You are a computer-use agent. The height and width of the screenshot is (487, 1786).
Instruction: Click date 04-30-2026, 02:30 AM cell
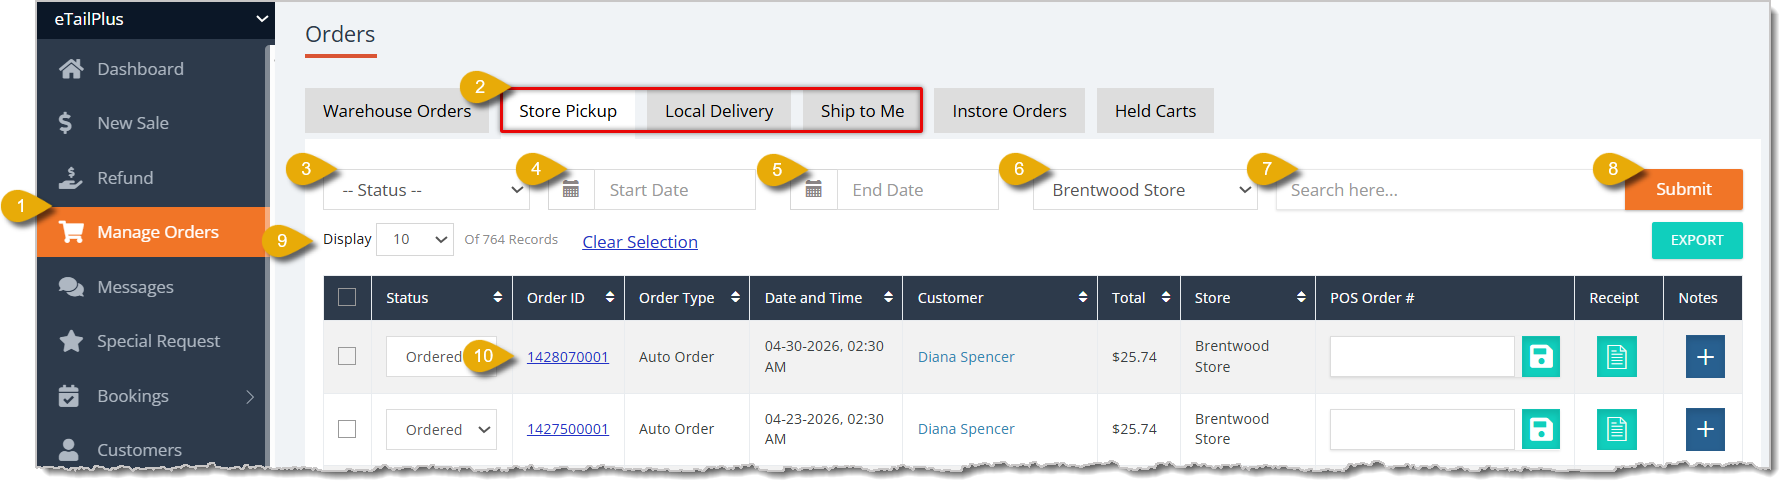tap(824, 357)
